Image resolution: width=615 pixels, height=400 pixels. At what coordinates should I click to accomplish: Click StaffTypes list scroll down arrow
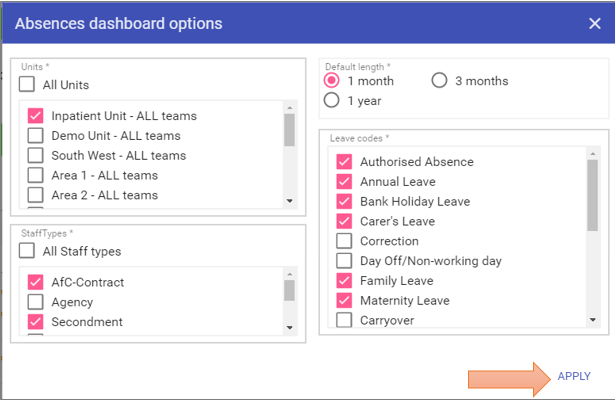tap(290, 327)
